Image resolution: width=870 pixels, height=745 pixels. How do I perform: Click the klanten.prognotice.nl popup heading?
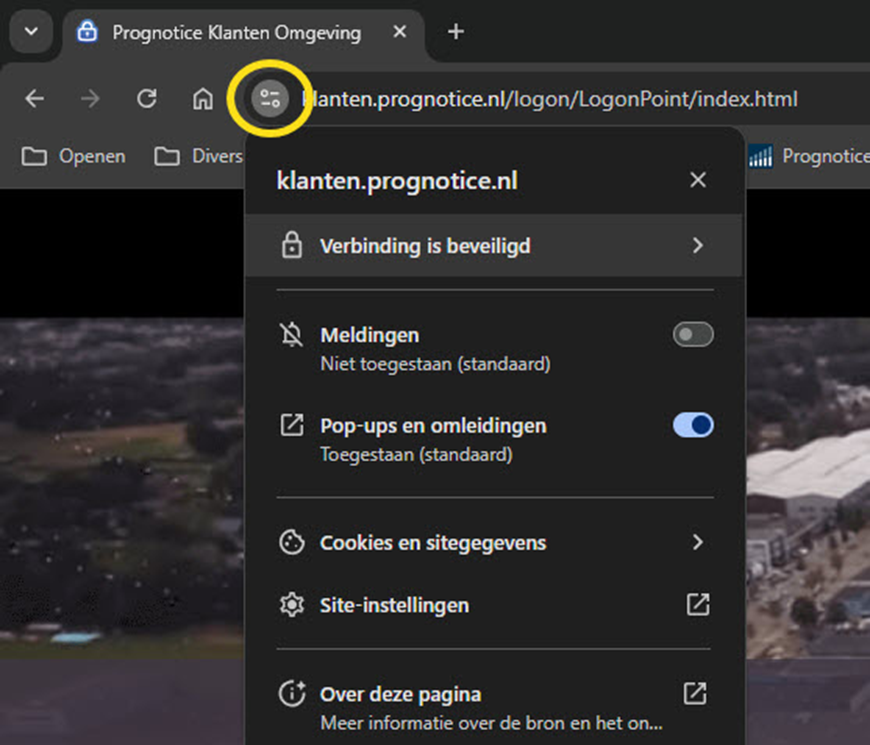[397, 181]
